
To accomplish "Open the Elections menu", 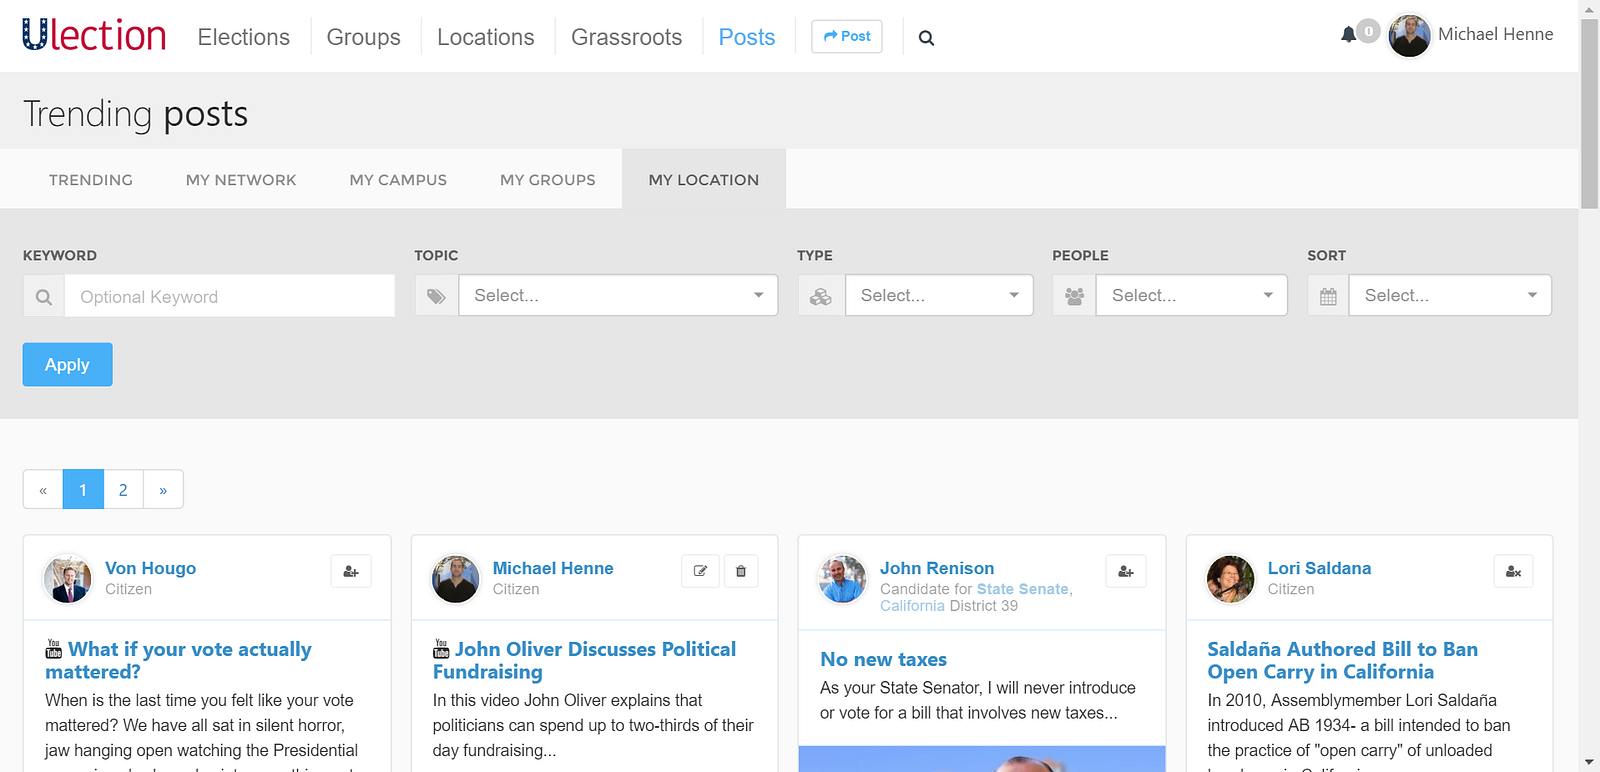I will [x=244, y=37].
